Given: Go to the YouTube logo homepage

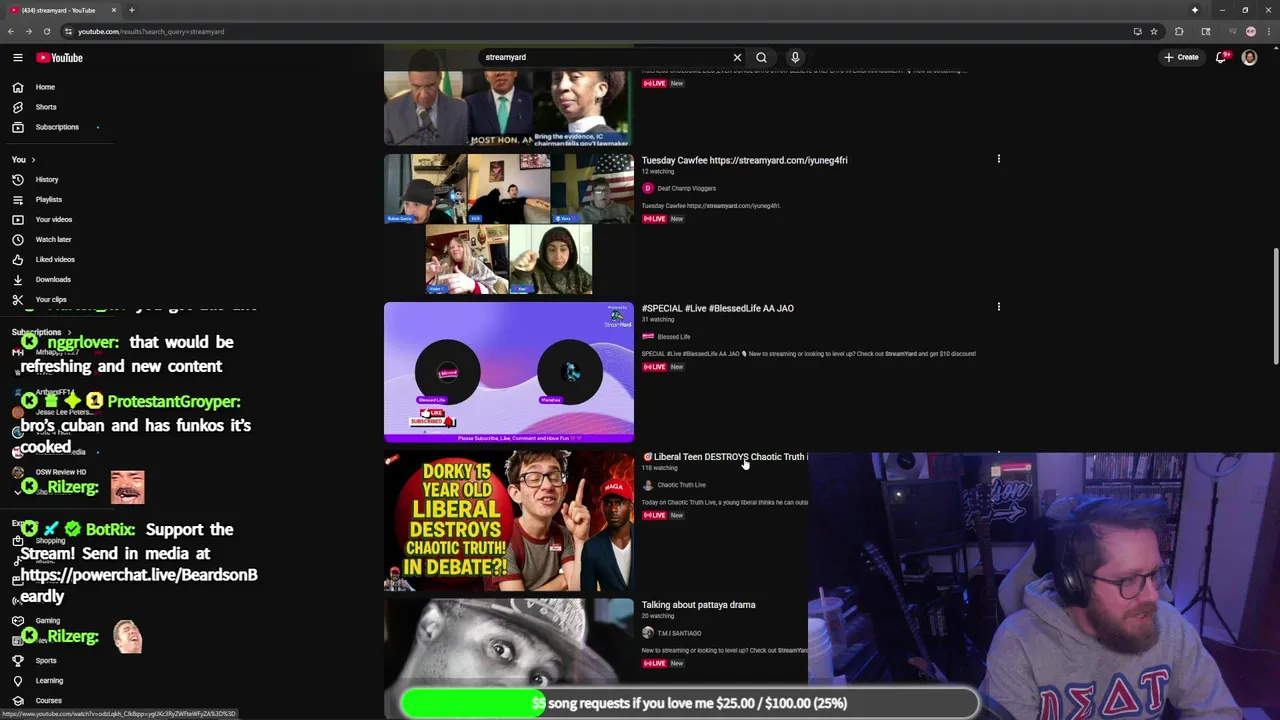Looking at the screenshot, I should coord(60,57).
